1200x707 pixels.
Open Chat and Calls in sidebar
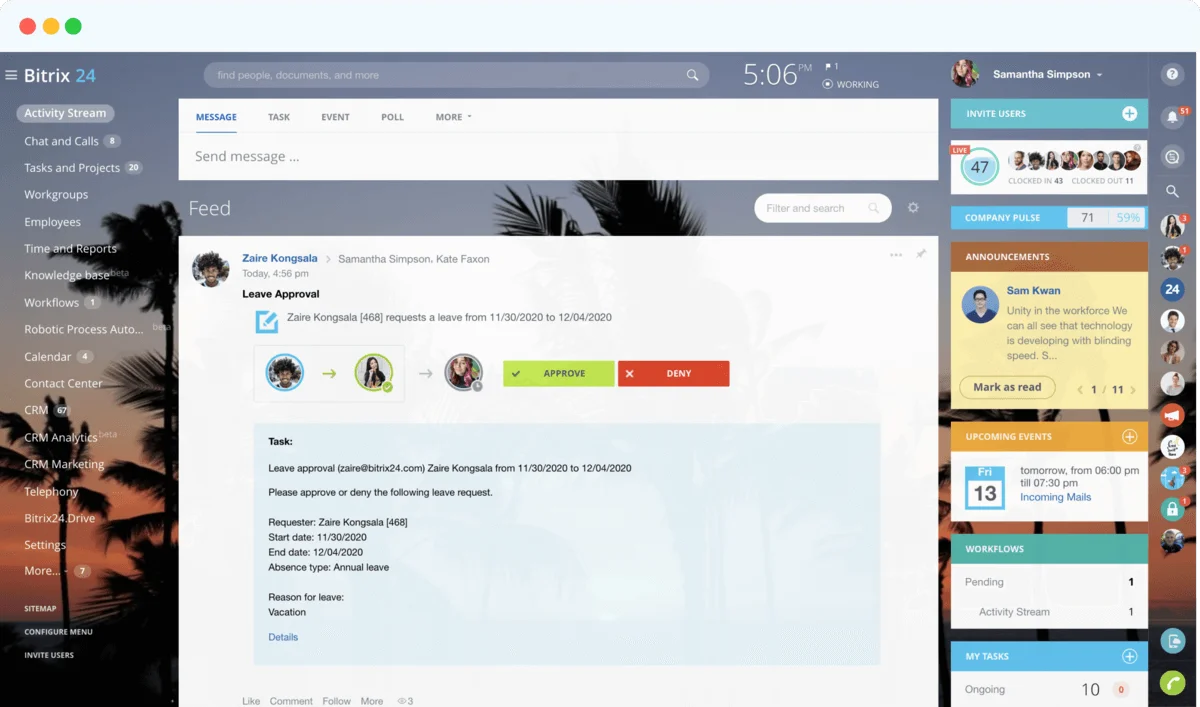click(x=61, y=141)
